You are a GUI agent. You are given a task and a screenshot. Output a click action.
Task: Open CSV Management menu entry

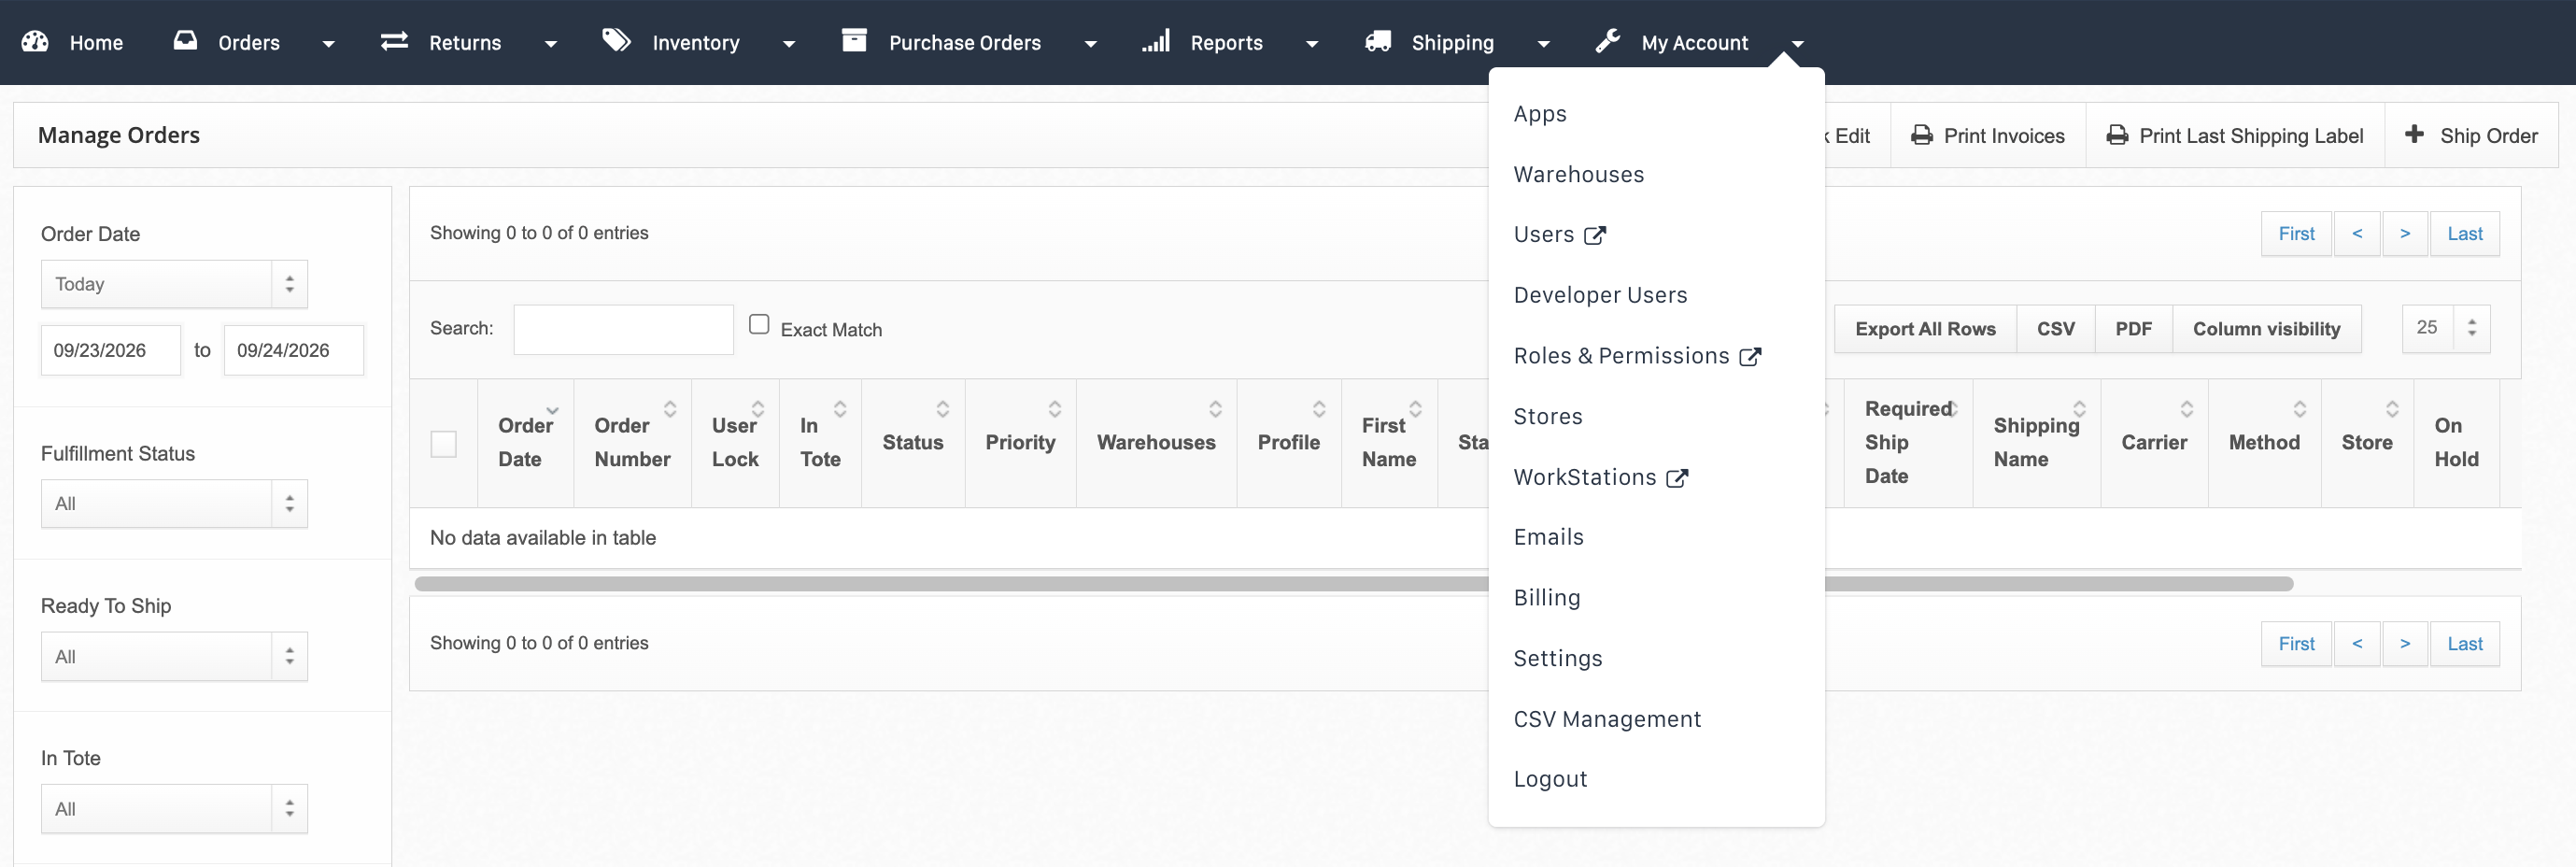(1606, 719)
